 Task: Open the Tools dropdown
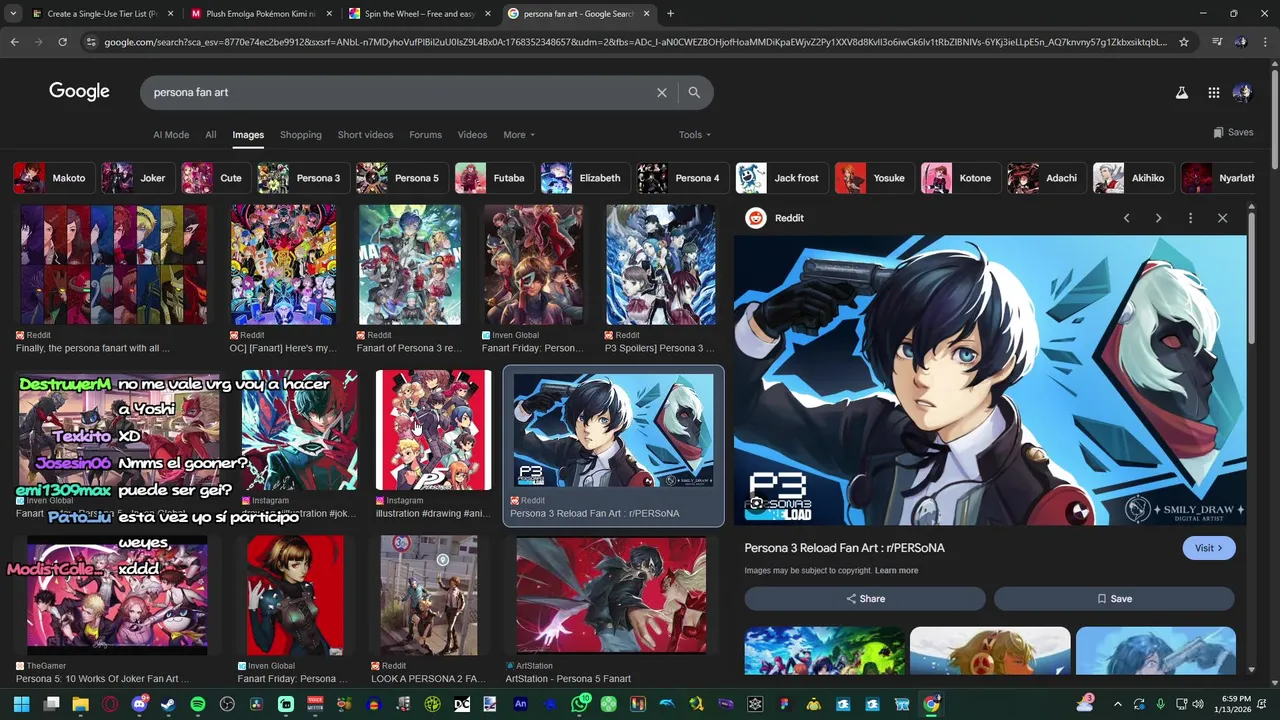click(695, 135)
